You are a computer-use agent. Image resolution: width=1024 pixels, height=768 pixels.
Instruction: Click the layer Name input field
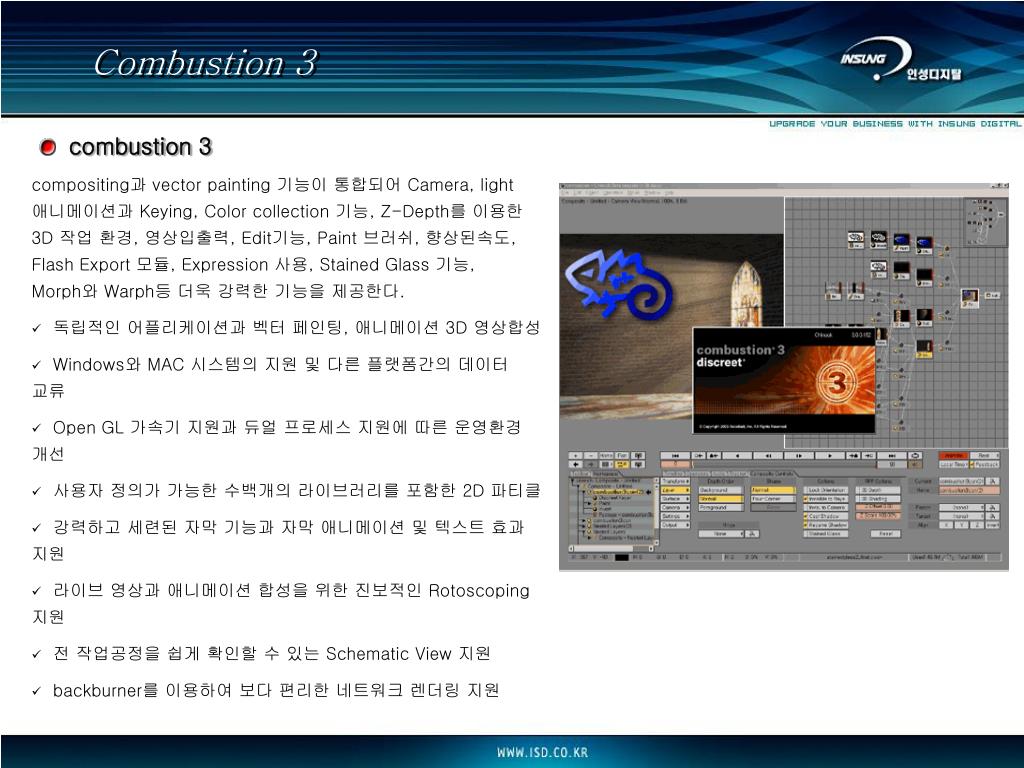pos(969,490)
